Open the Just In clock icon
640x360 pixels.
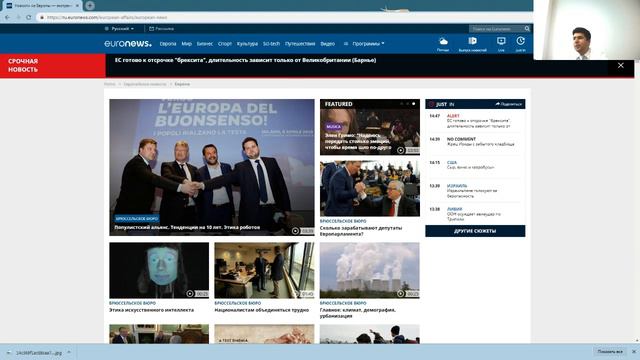[520, 44]
